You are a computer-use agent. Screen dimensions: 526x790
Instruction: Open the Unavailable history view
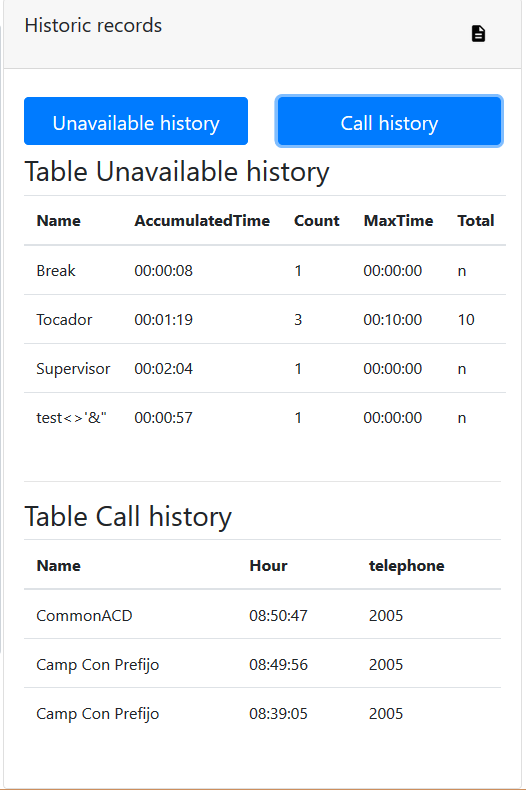click(x=136, y=121)
